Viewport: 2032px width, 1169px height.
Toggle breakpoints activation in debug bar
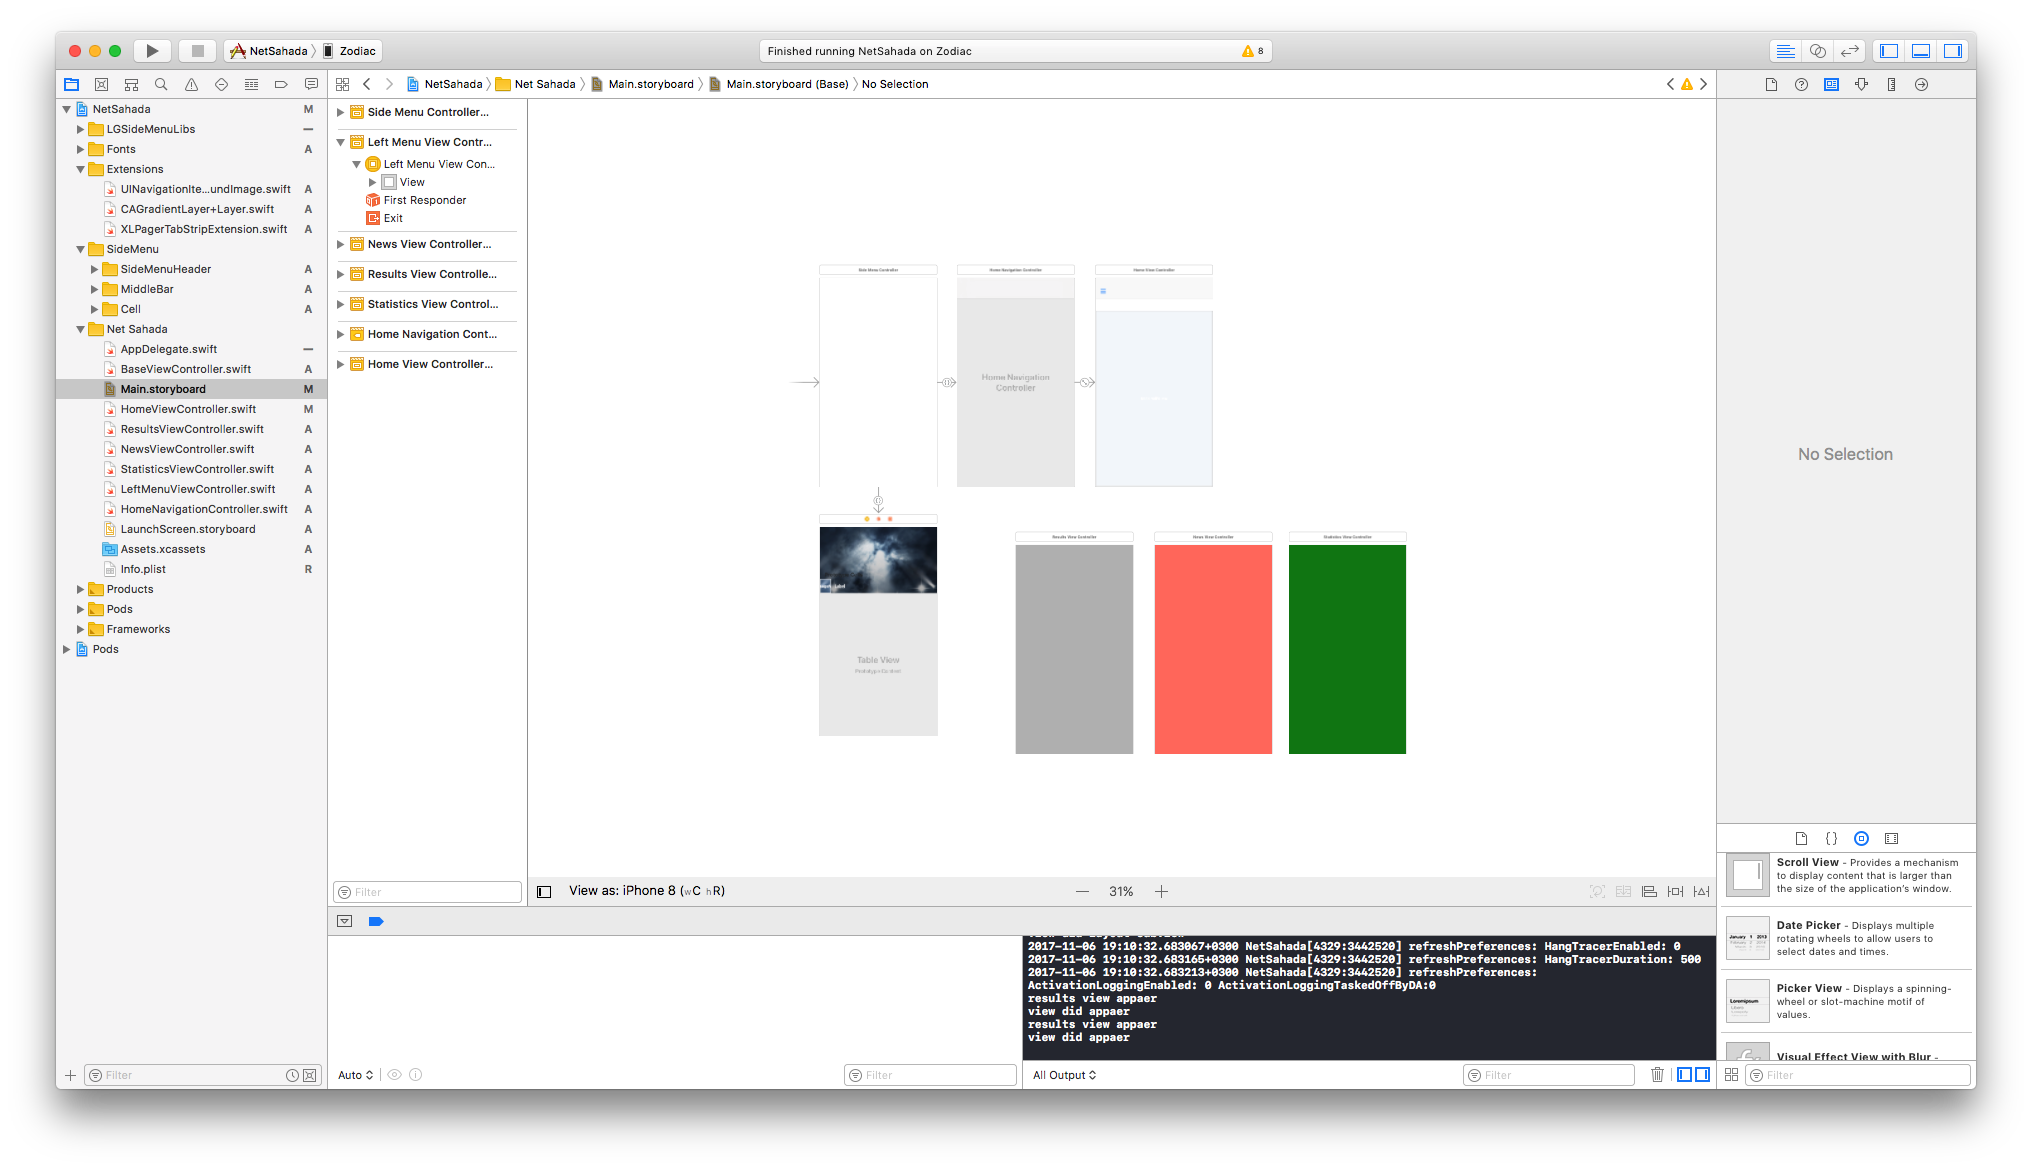click(376, 922)
